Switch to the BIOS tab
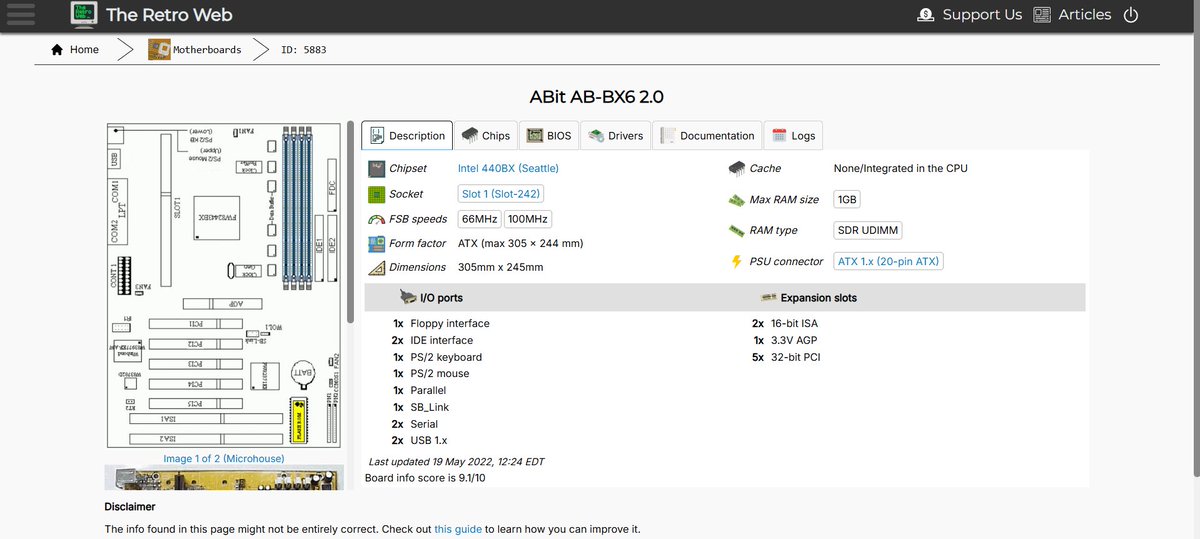This screenshot has height=539, width=1200. click(x=548, y=135)
